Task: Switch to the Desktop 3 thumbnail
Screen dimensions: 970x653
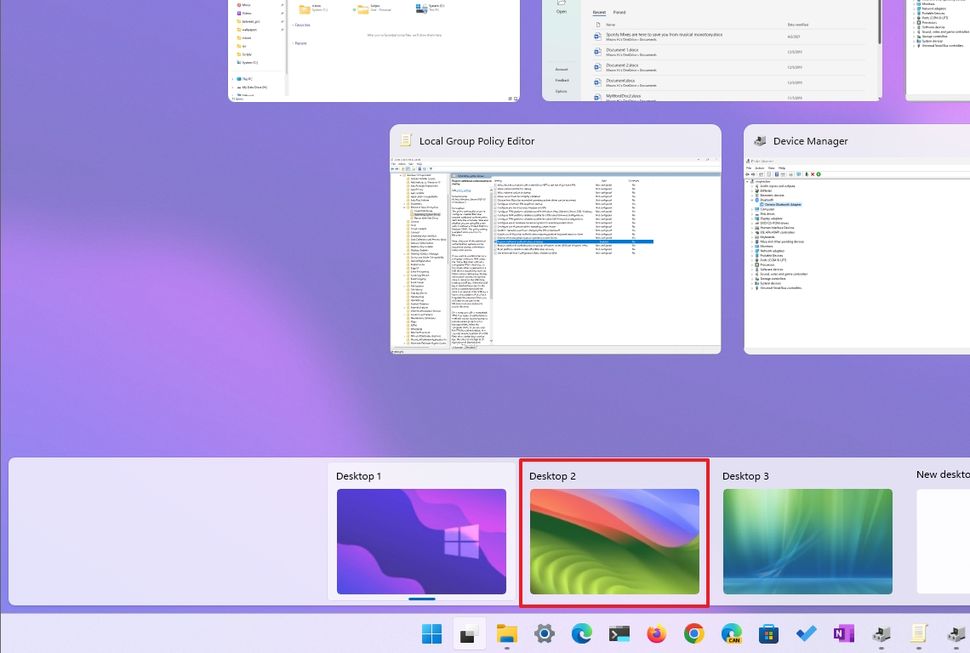Action: point(807,540)
